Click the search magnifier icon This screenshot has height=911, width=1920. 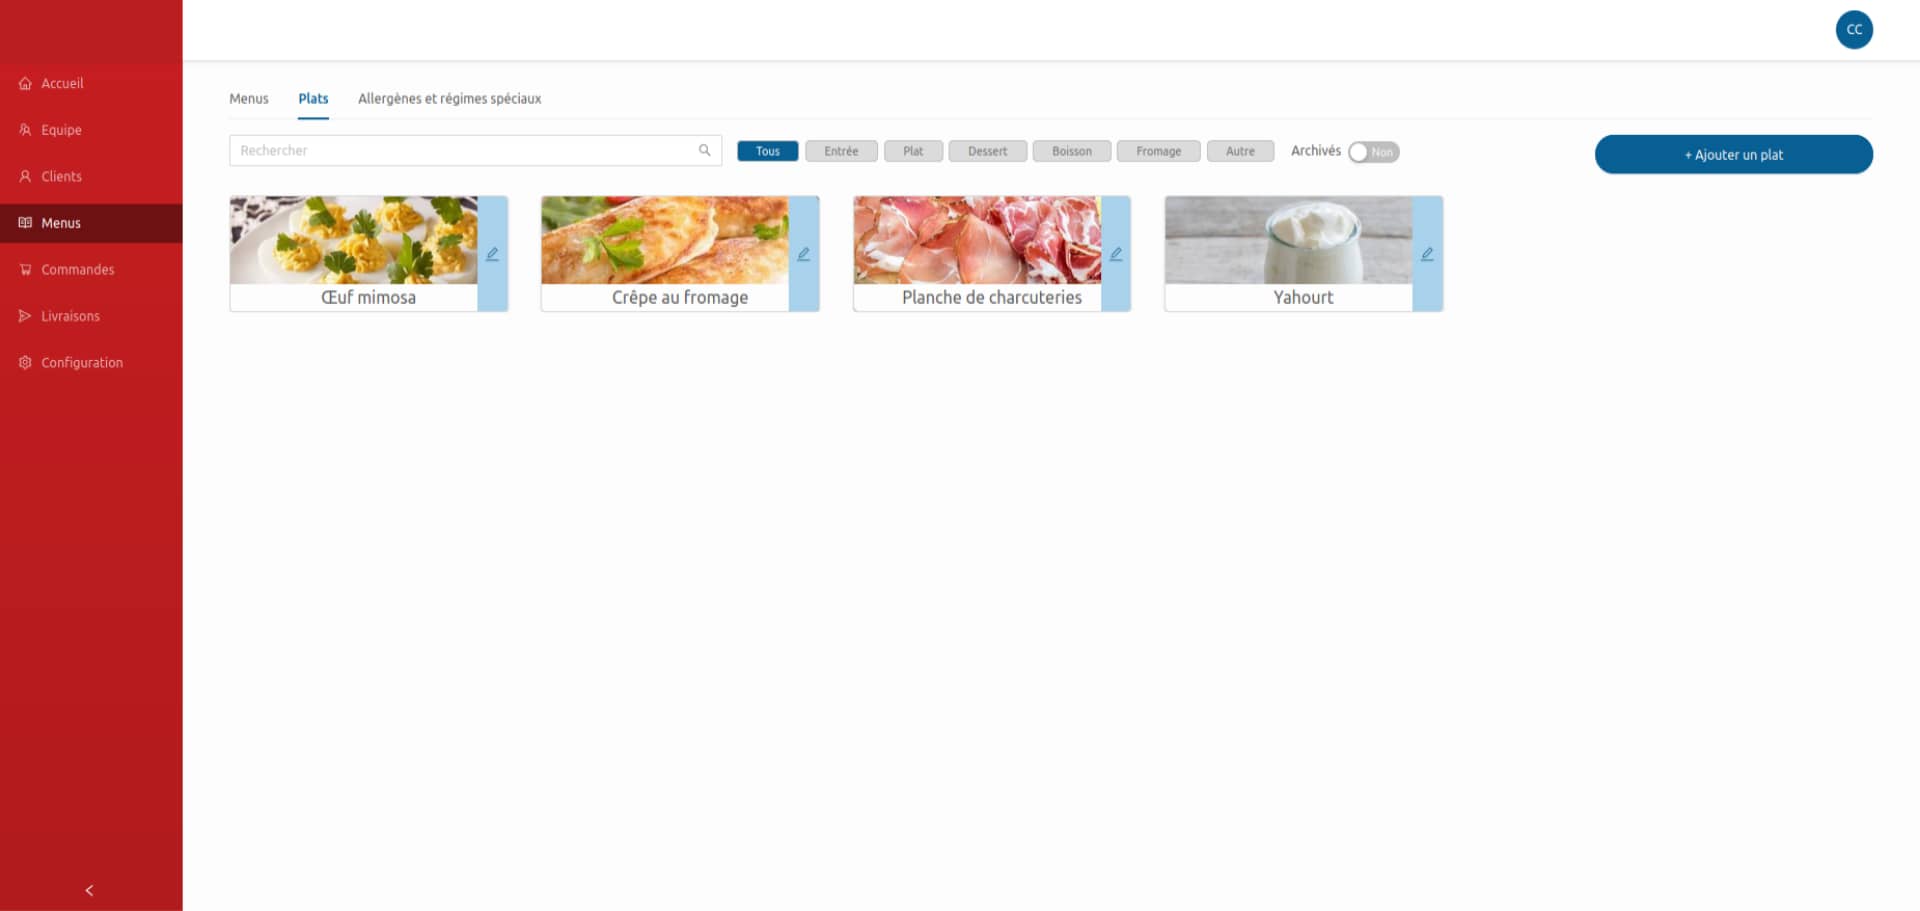(x=704, y=151)
